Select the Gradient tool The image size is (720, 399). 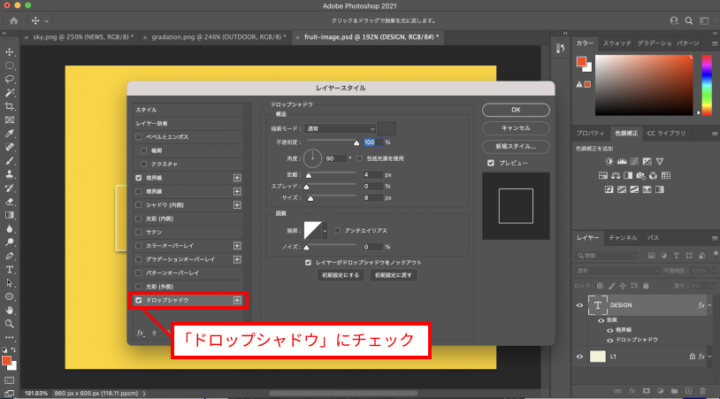pyautogui.click(x=9, y=215)
